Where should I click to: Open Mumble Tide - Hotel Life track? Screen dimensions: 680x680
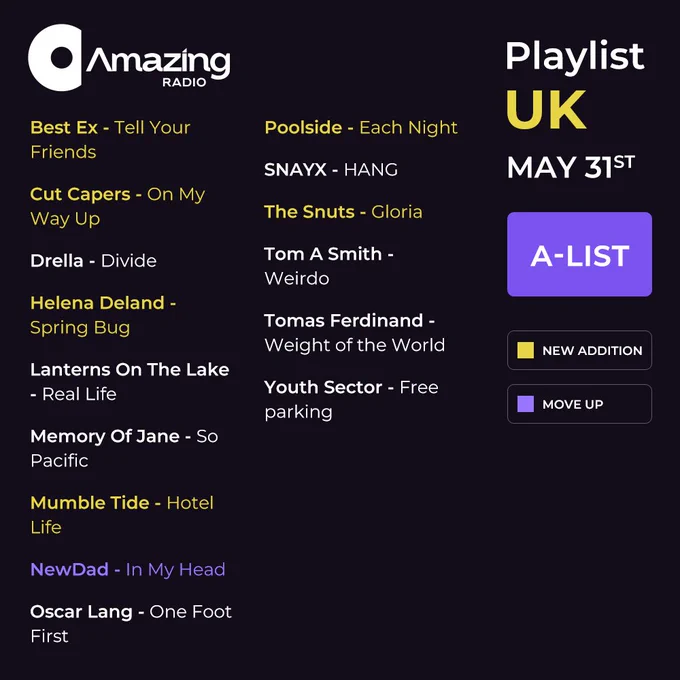point(122,515)
